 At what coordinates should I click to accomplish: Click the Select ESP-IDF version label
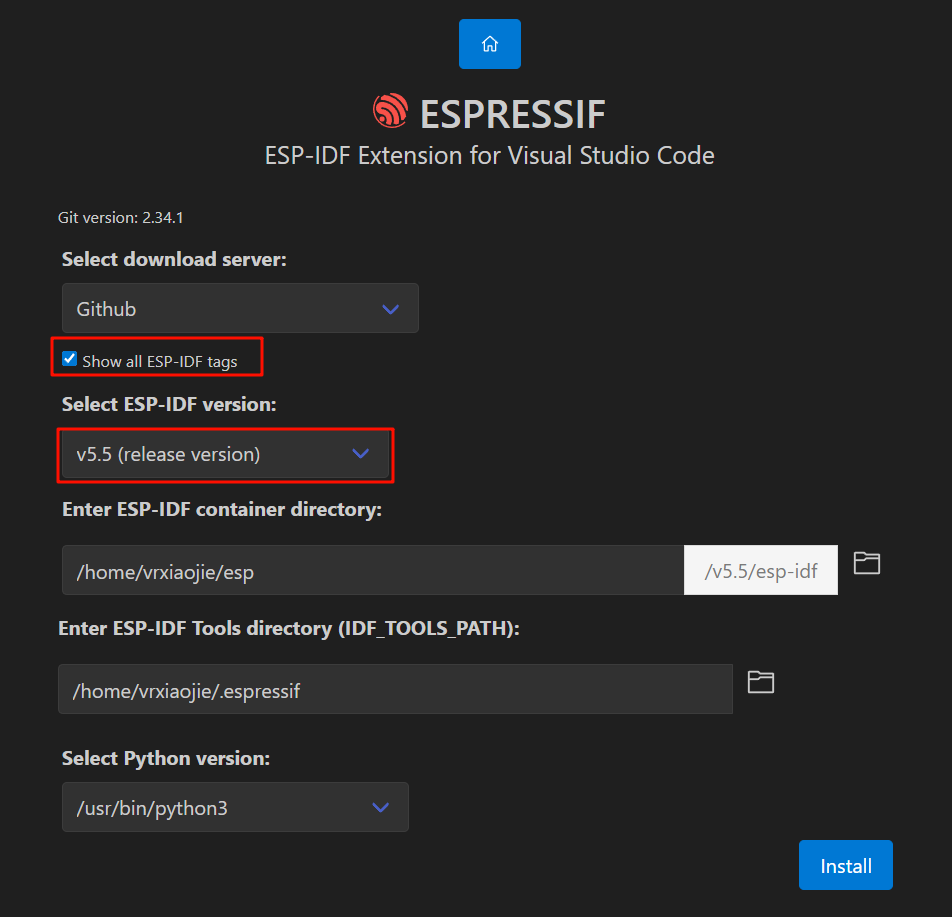point(169,404)
